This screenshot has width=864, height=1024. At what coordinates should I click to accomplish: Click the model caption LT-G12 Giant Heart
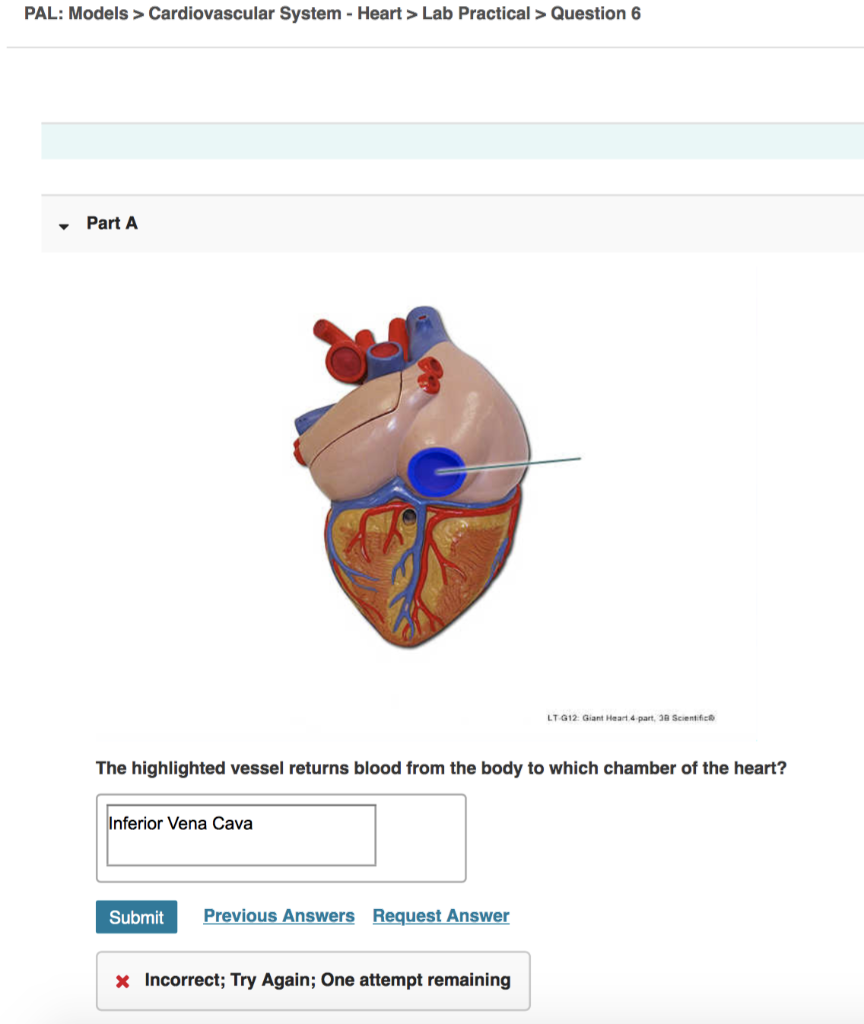coord(630,717)
